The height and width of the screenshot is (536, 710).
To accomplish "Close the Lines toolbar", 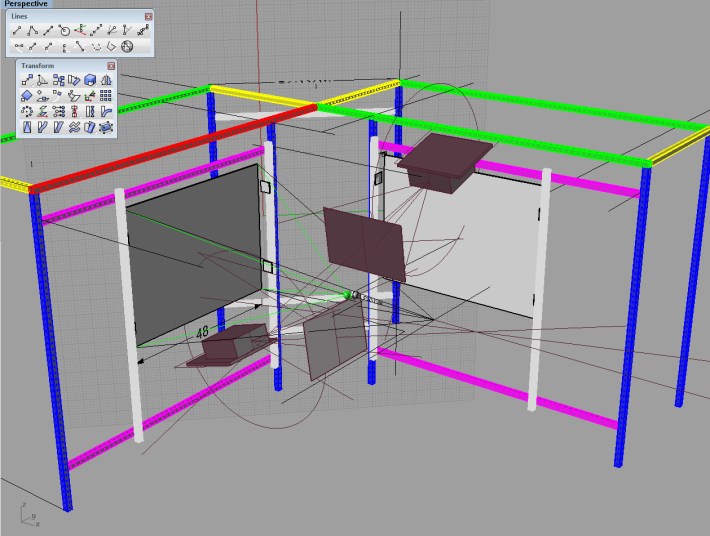I will [x=148, y=17].
